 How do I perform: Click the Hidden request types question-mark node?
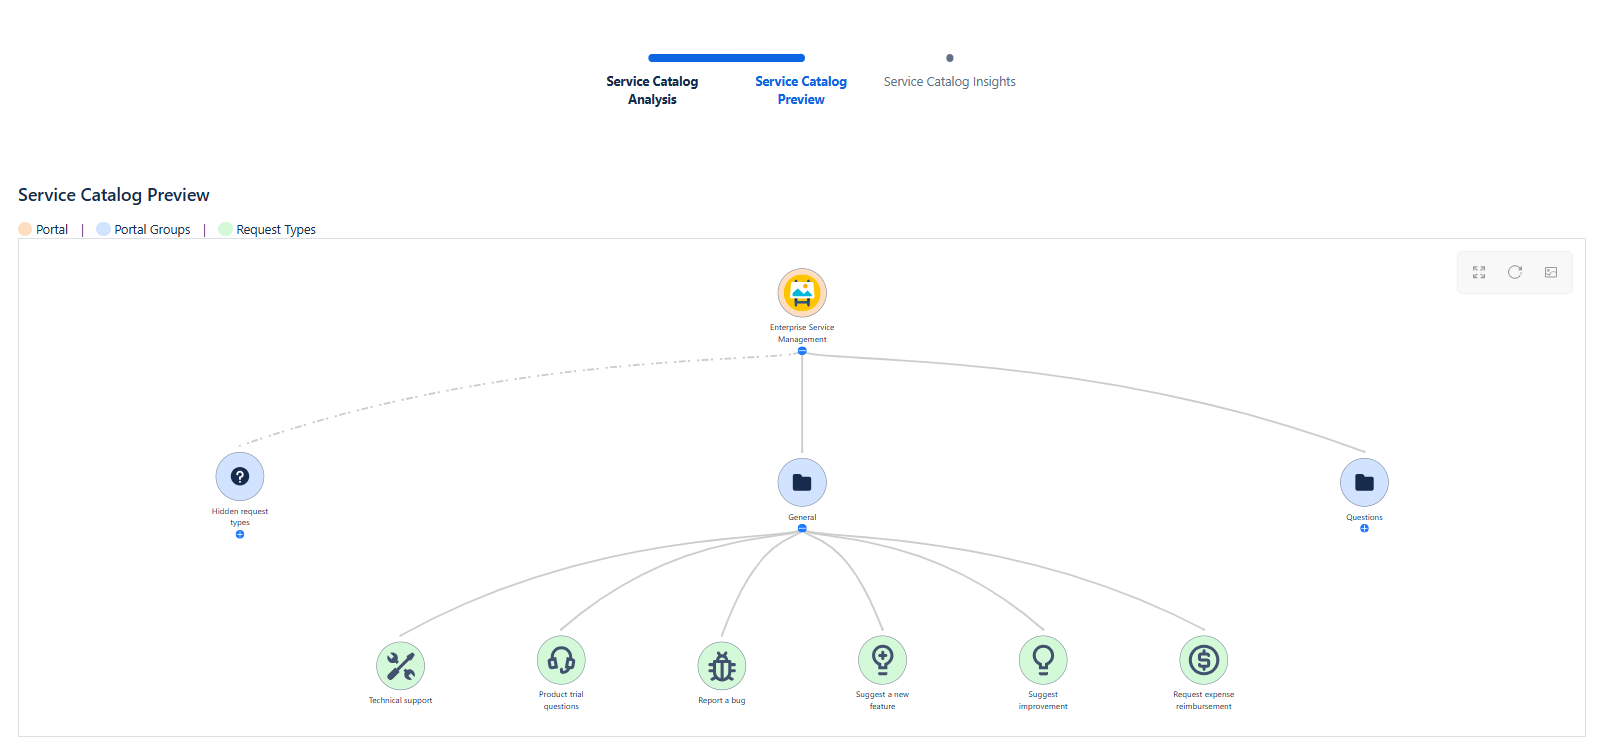coord(240,477)
